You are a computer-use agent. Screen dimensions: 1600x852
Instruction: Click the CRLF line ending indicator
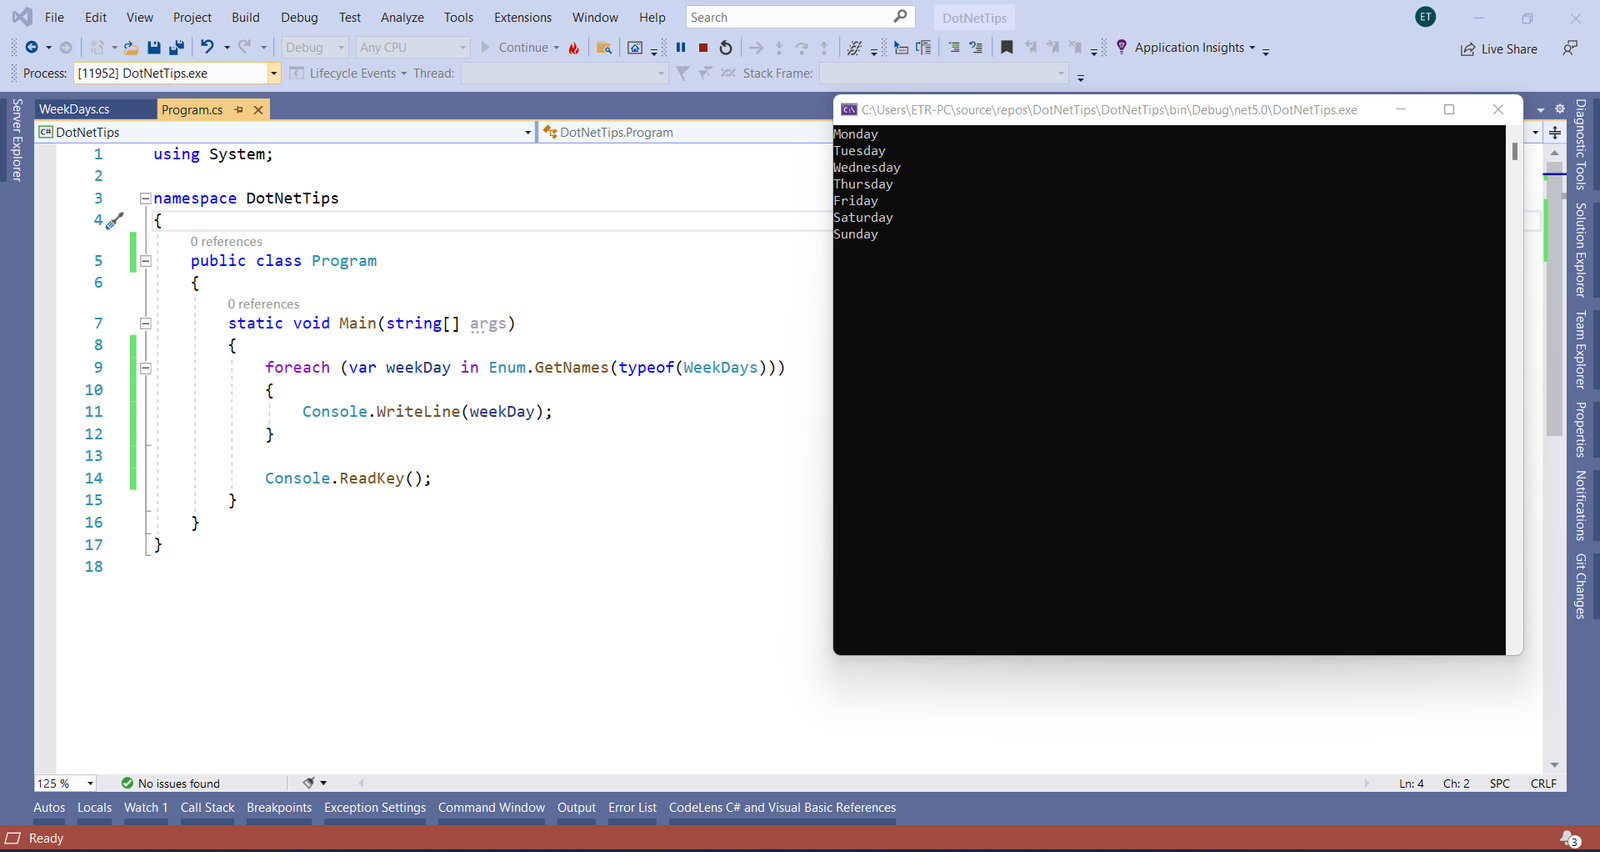(1543, 783)
